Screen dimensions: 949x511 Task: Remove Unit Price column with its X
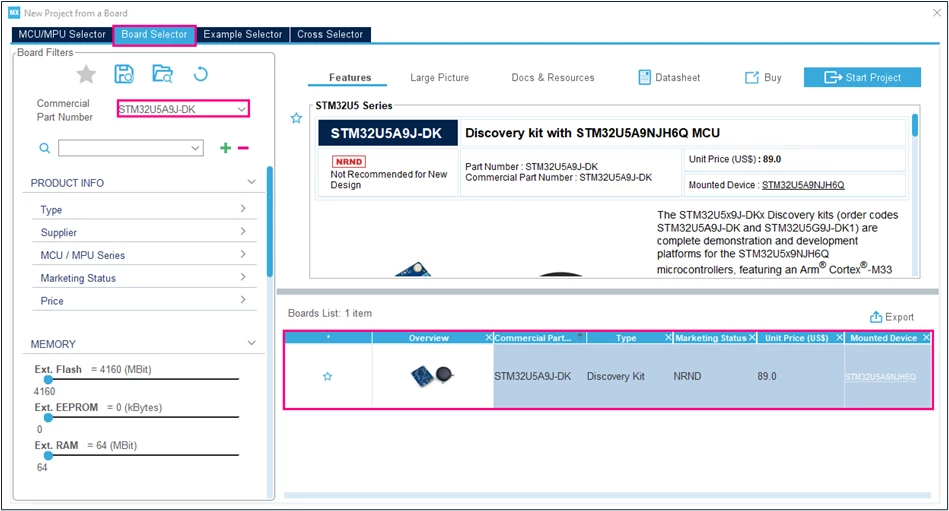(x=839, y=338)
